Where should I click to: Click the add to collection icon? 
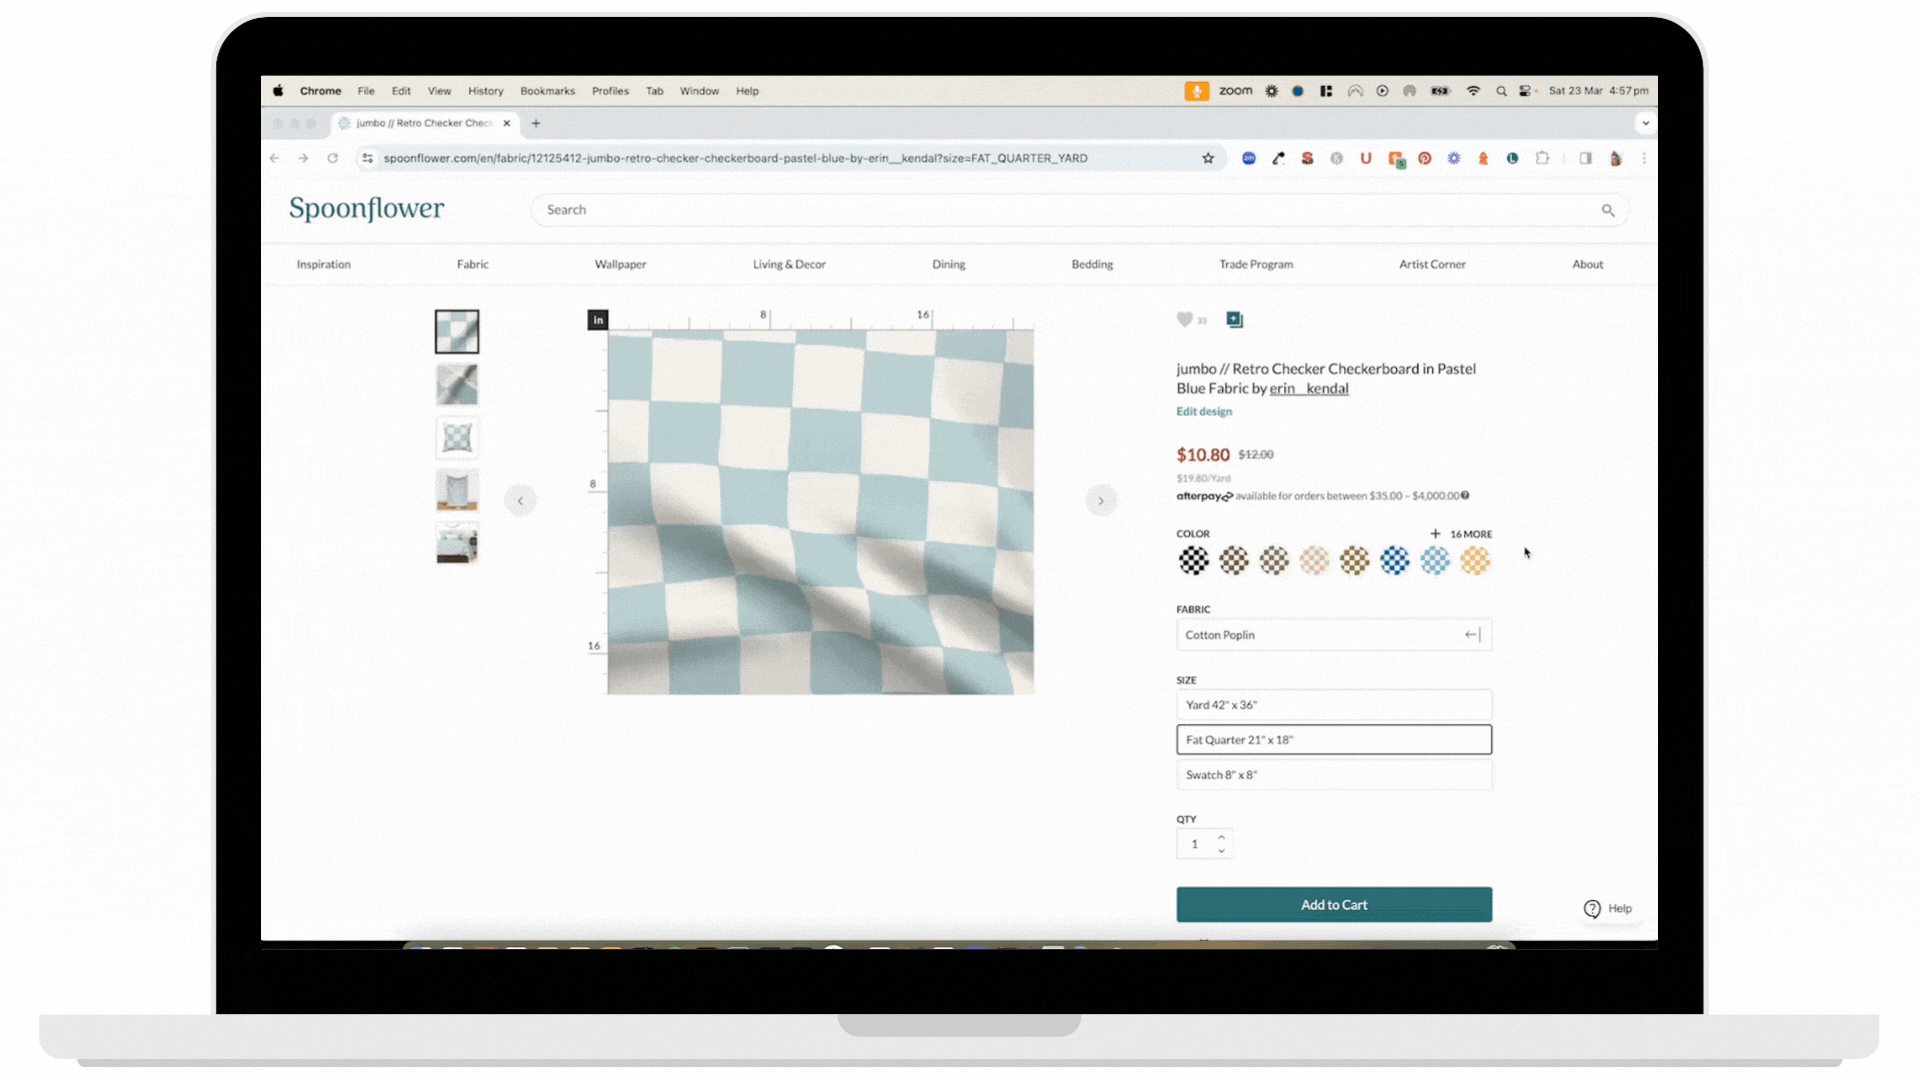(x=1235, y=320)
